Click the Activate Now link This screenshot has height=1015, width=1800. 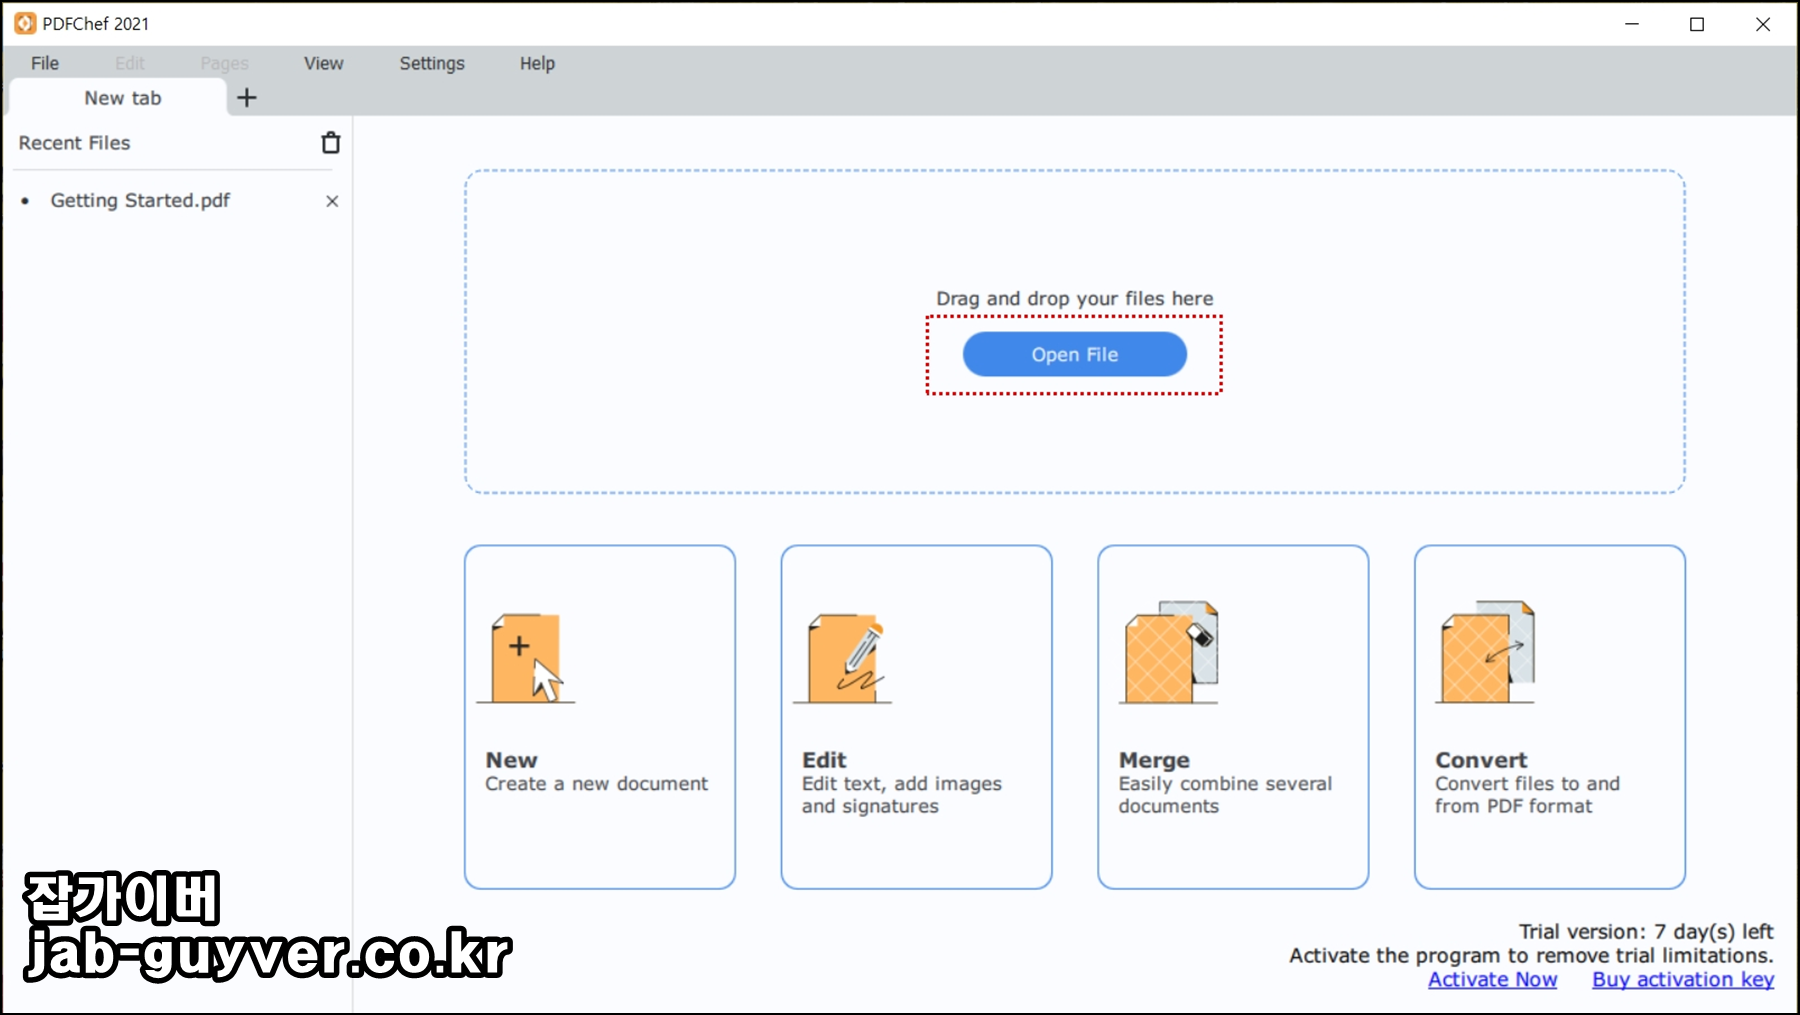(x=1492, y=980)
